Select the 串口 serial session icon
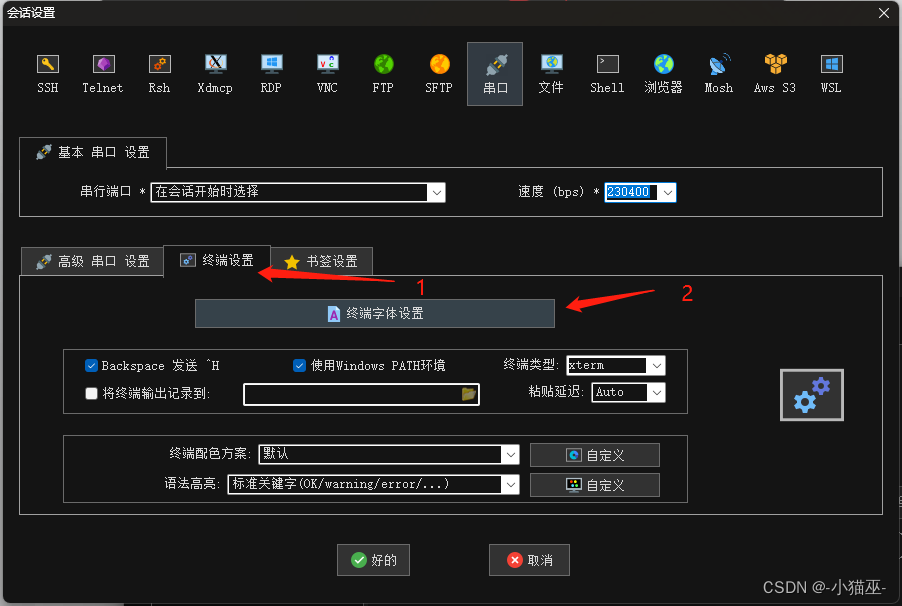902x606 pixels. coord(495,74)
